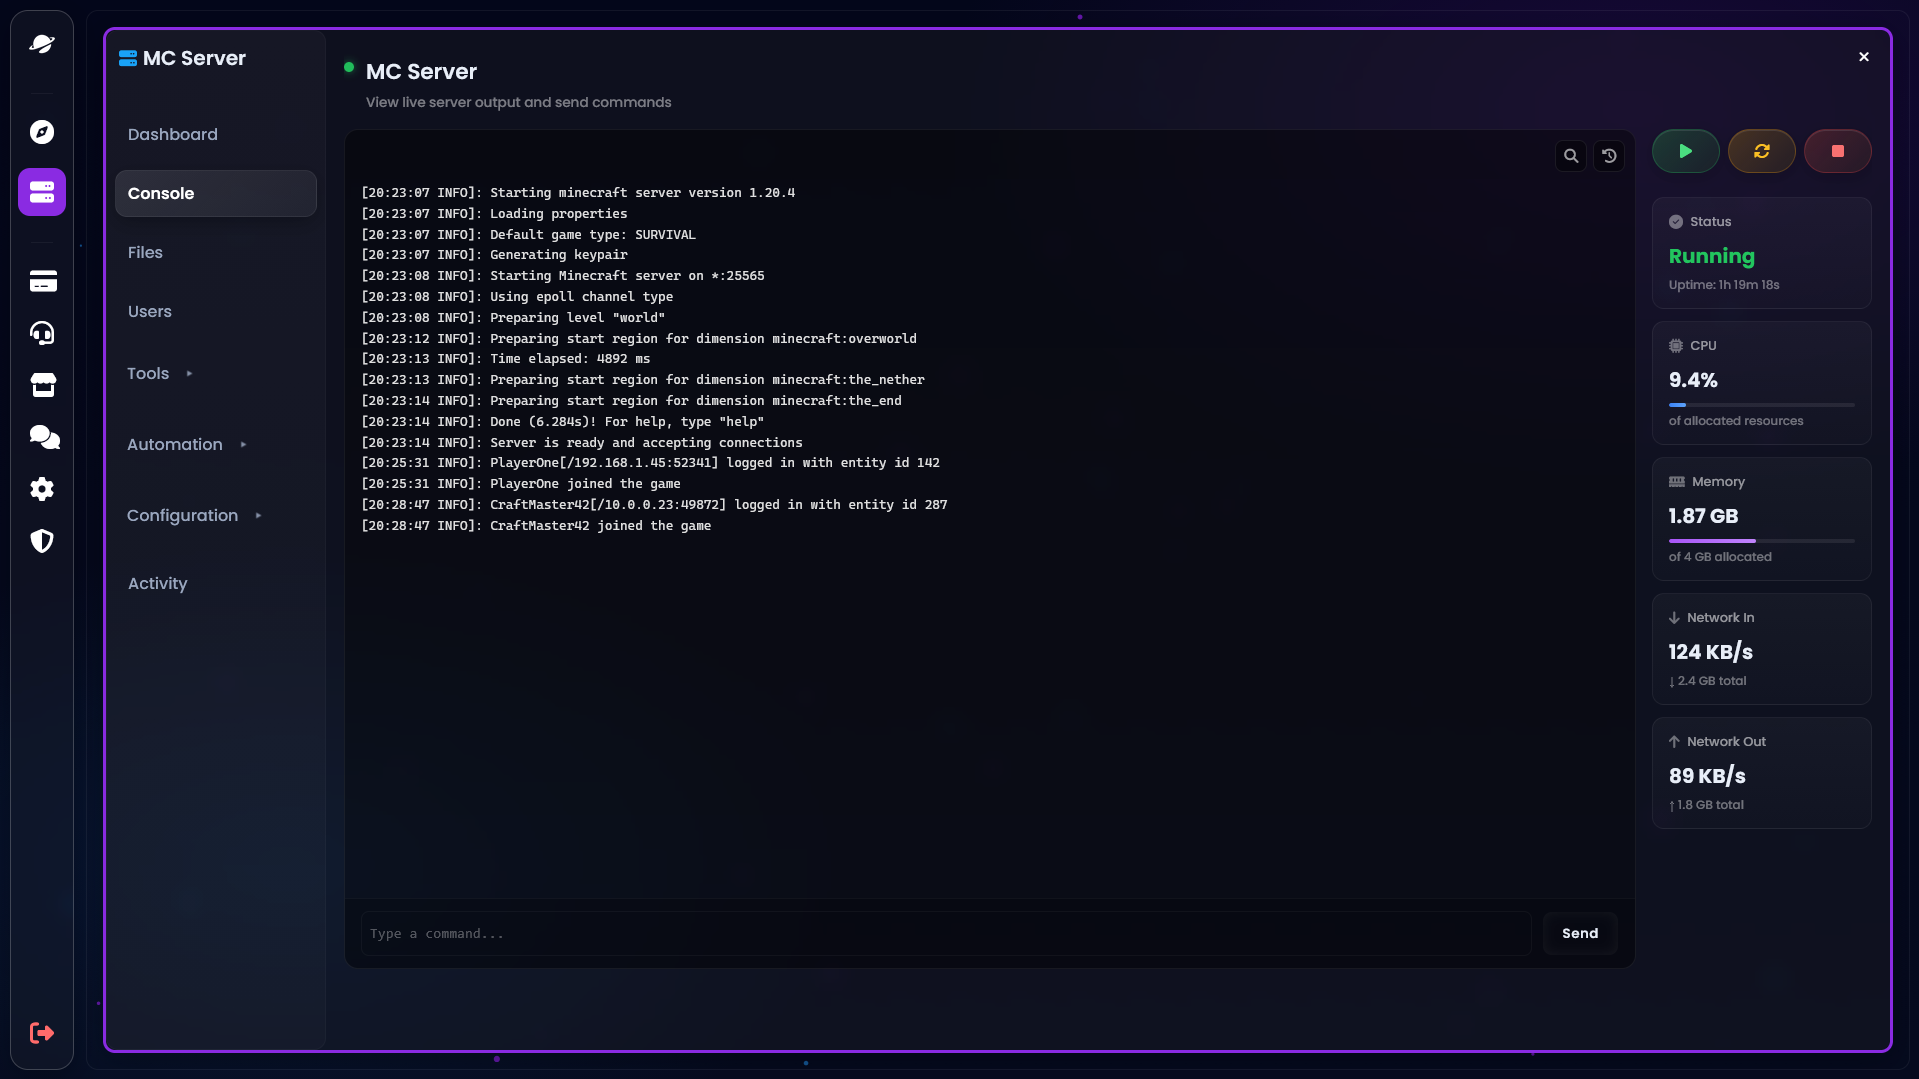This screenshot has width=1919, height=1079.
Task: Click the Send command button
Action: pos(1579,933)
